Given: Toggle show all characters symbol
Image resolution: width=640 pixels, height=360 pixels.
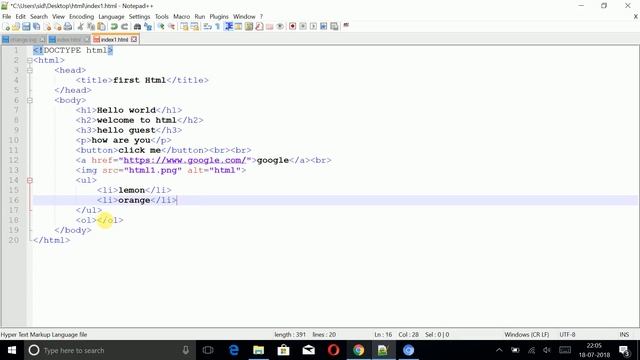Looking at the screenshot, I should click(x=218, y=27).
